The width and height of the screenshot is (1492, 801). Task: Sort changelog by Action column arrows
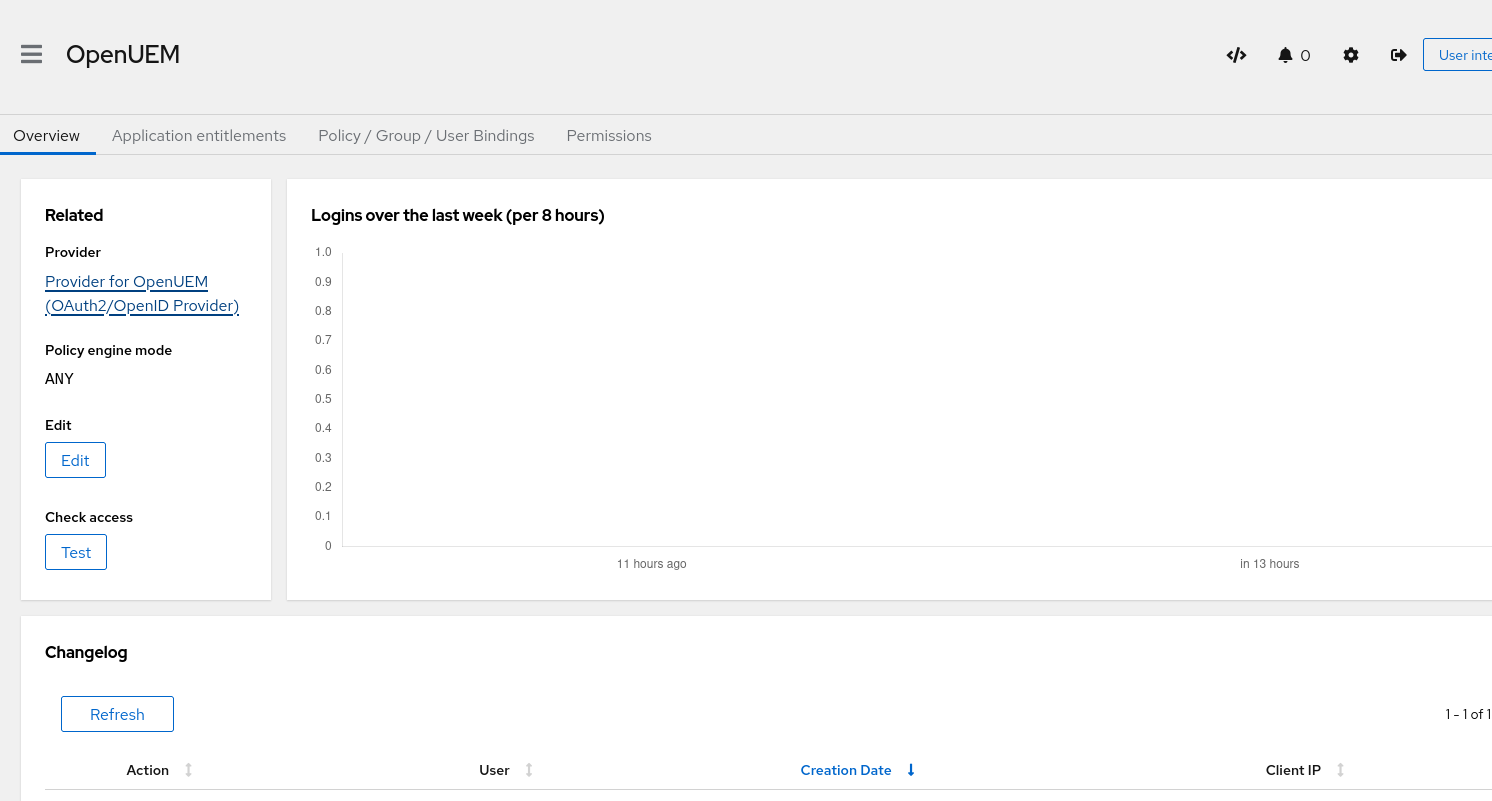click(188, 770)
